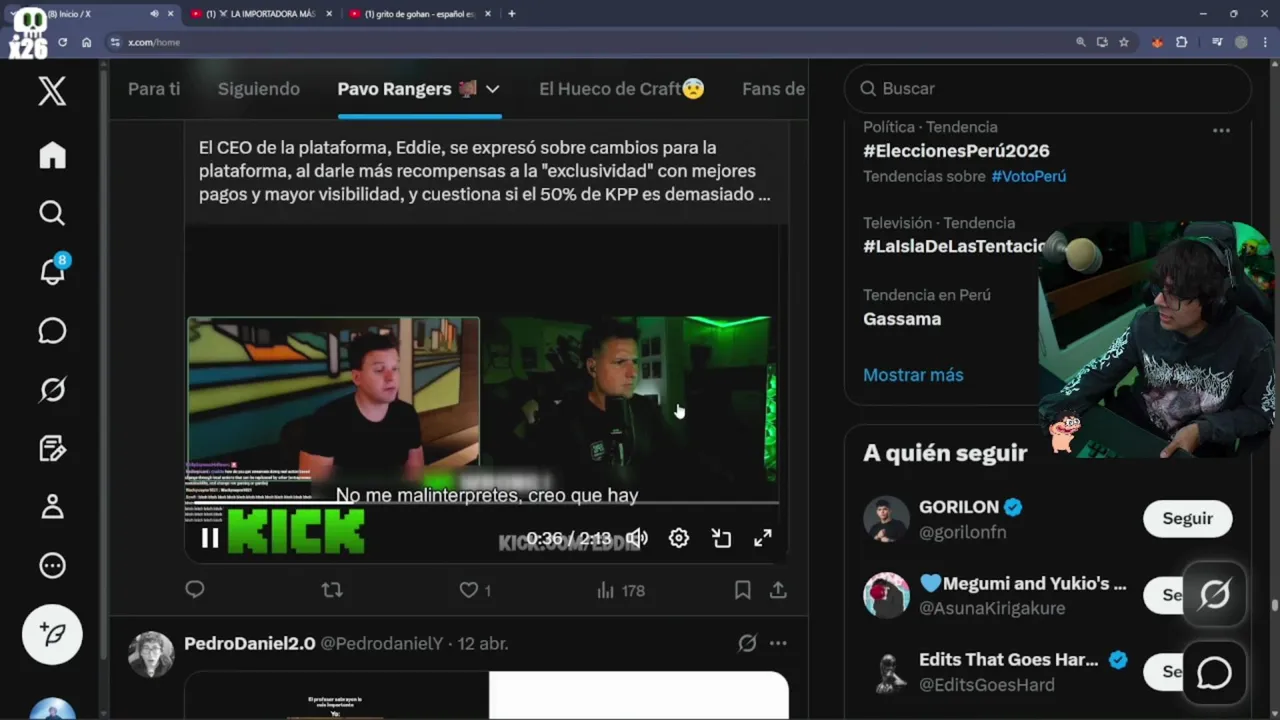1280x720 pixels.
Task: Bookmark the Kick CEO post
Action: [743, 590]
